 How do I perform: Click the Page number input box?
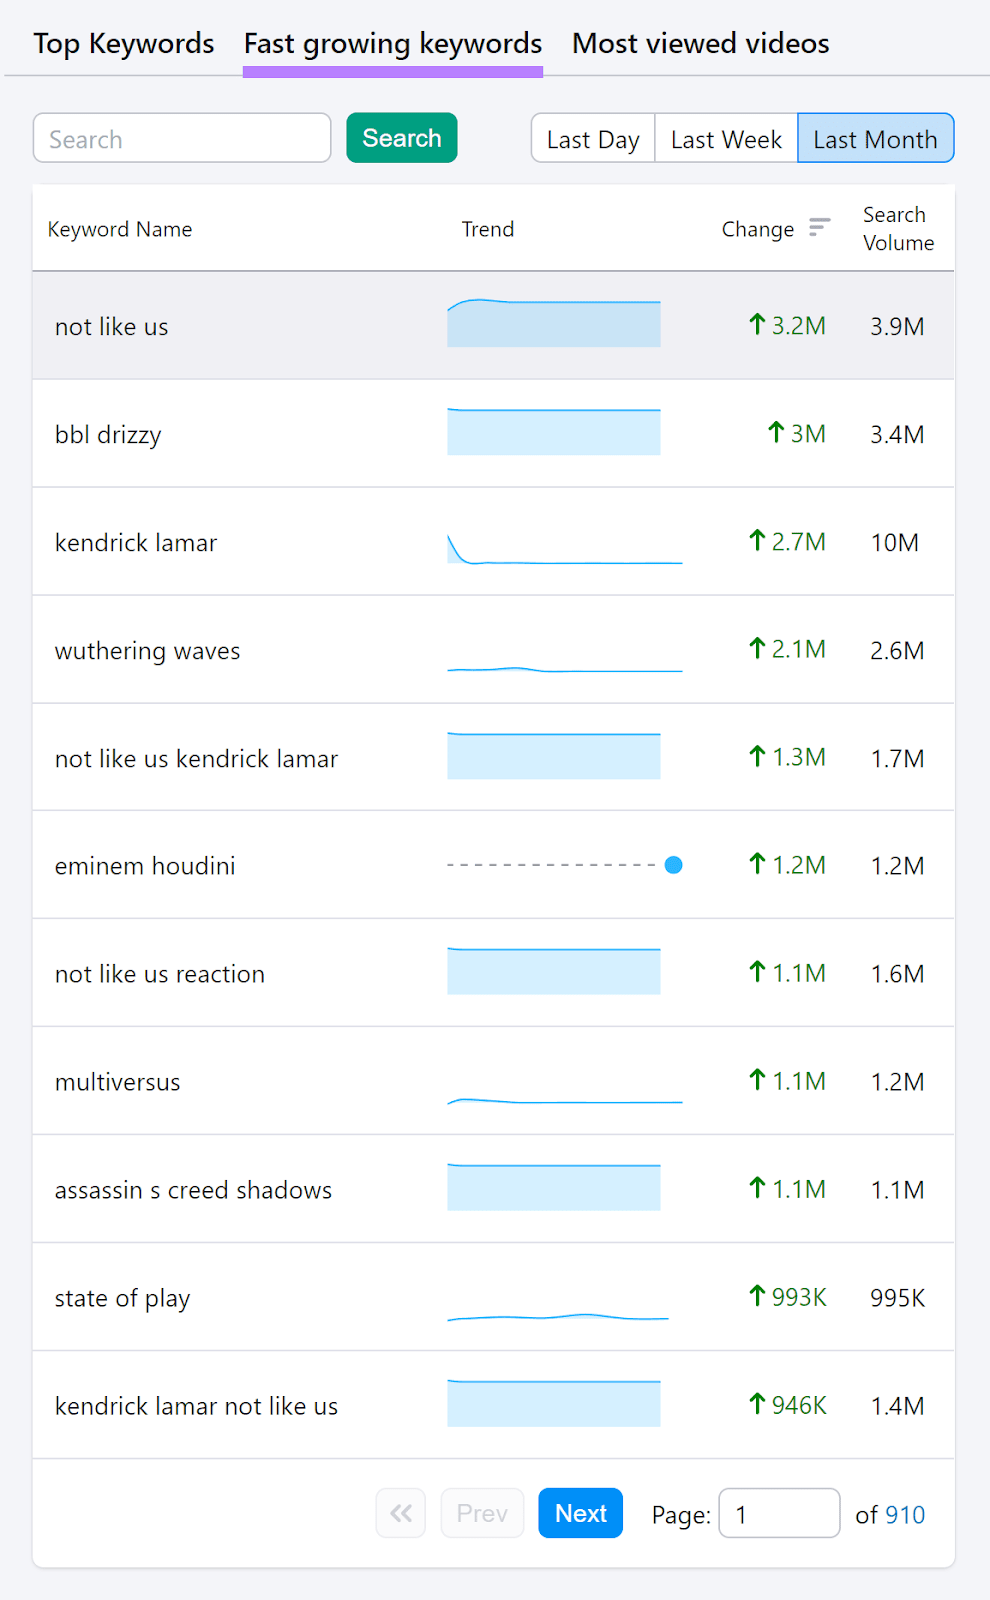(779, 1513)
